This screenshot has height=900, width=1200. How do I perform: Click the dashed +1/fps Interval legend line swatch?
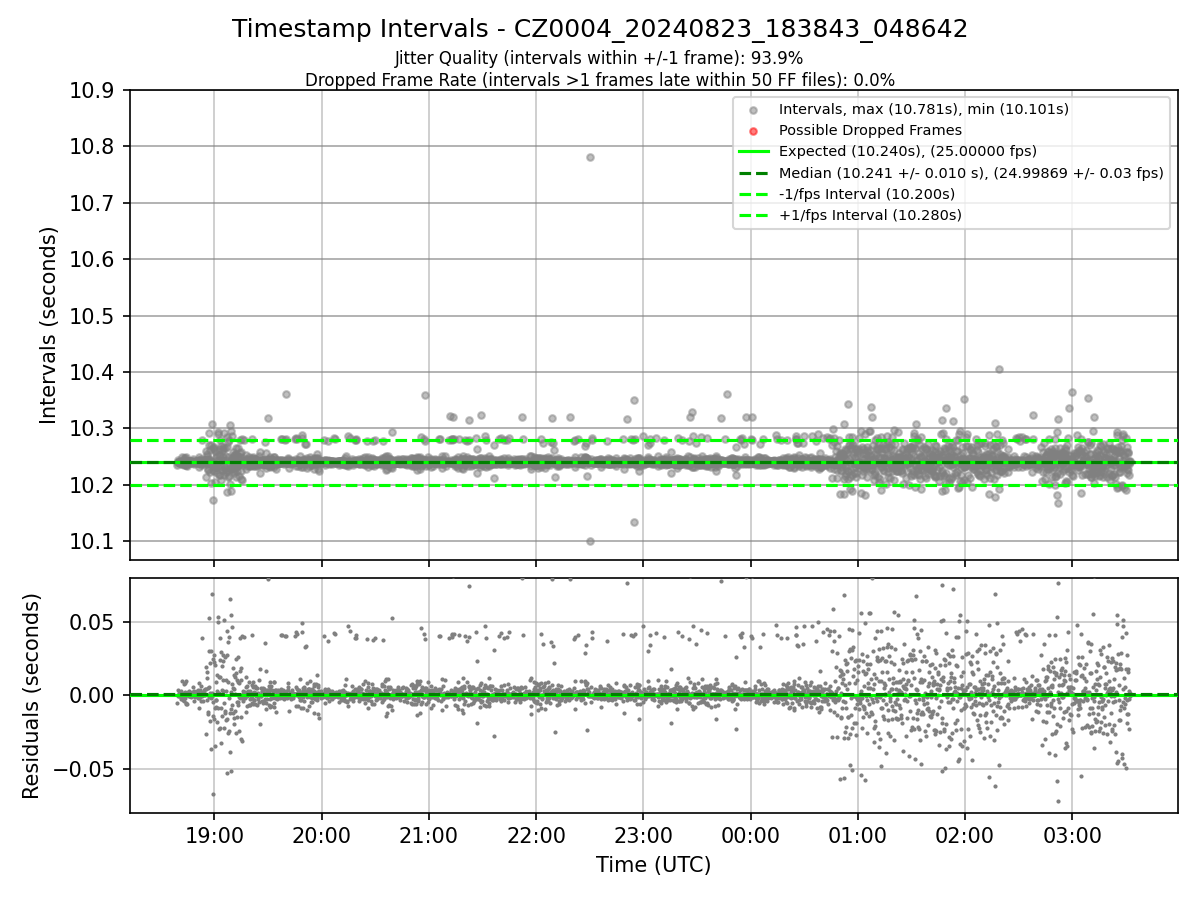[x=754, y=215]
